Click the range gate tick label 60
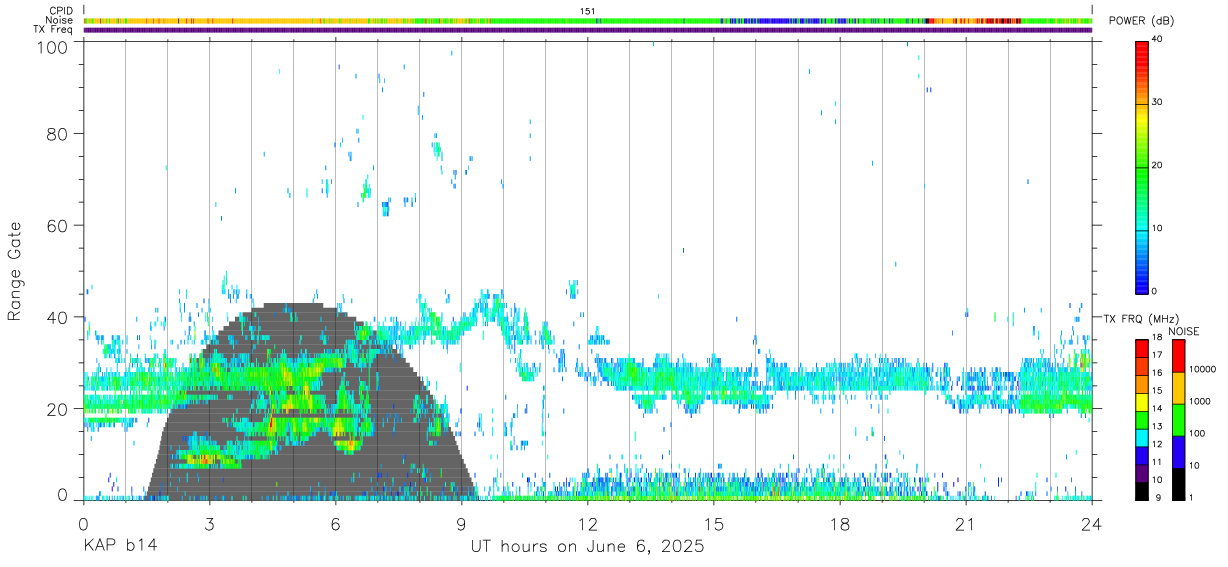This screenshot has width=1228, height=567. click(58, 225)
